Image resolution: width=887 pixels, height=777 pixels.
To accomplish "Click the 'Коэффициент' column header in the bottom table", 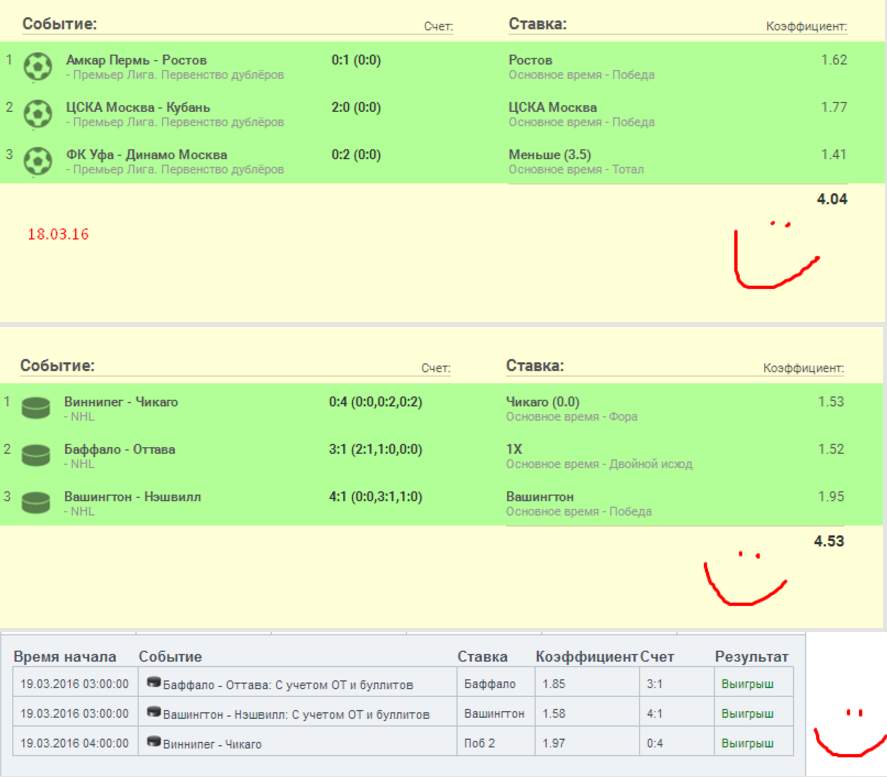I will [x=587, y=657].
